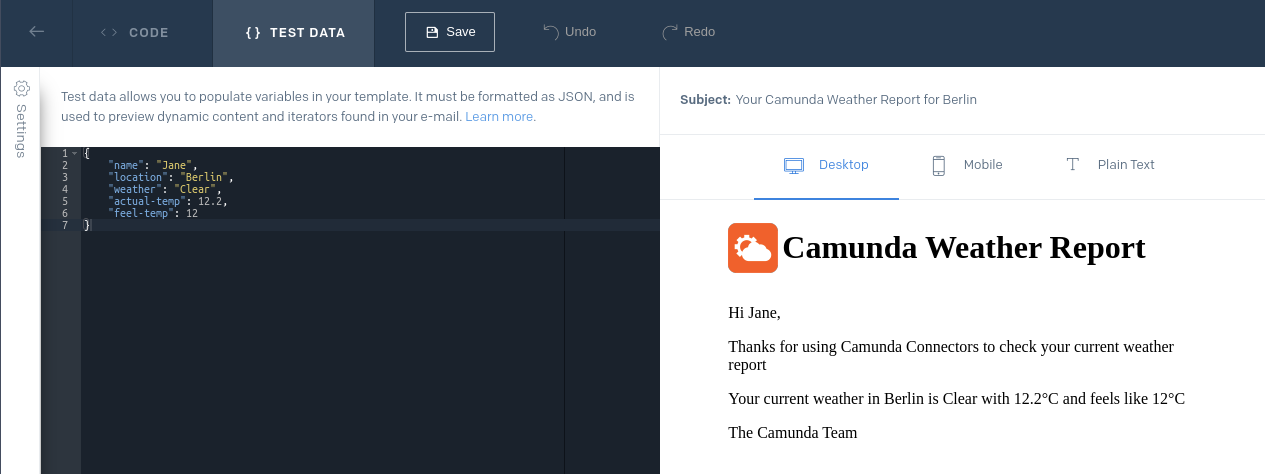
Task: Click the curved Undo arrow icon
Action: coord(550,32)
